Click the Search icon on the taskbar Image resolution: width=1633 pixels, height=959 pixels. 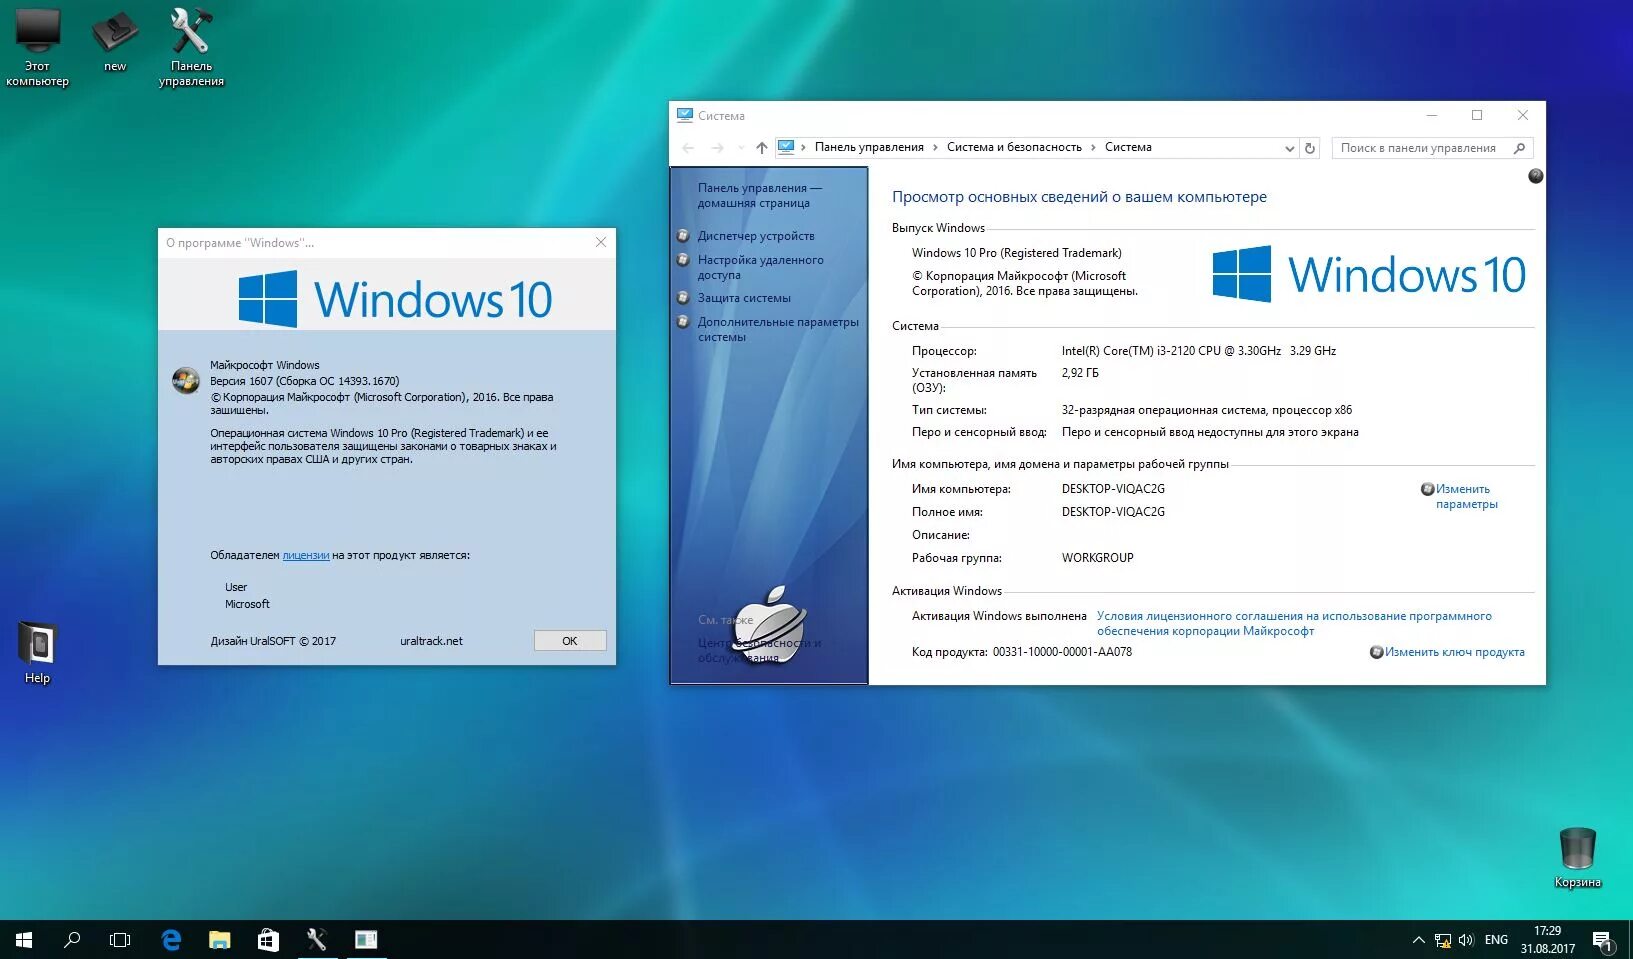tap(71, 940)
